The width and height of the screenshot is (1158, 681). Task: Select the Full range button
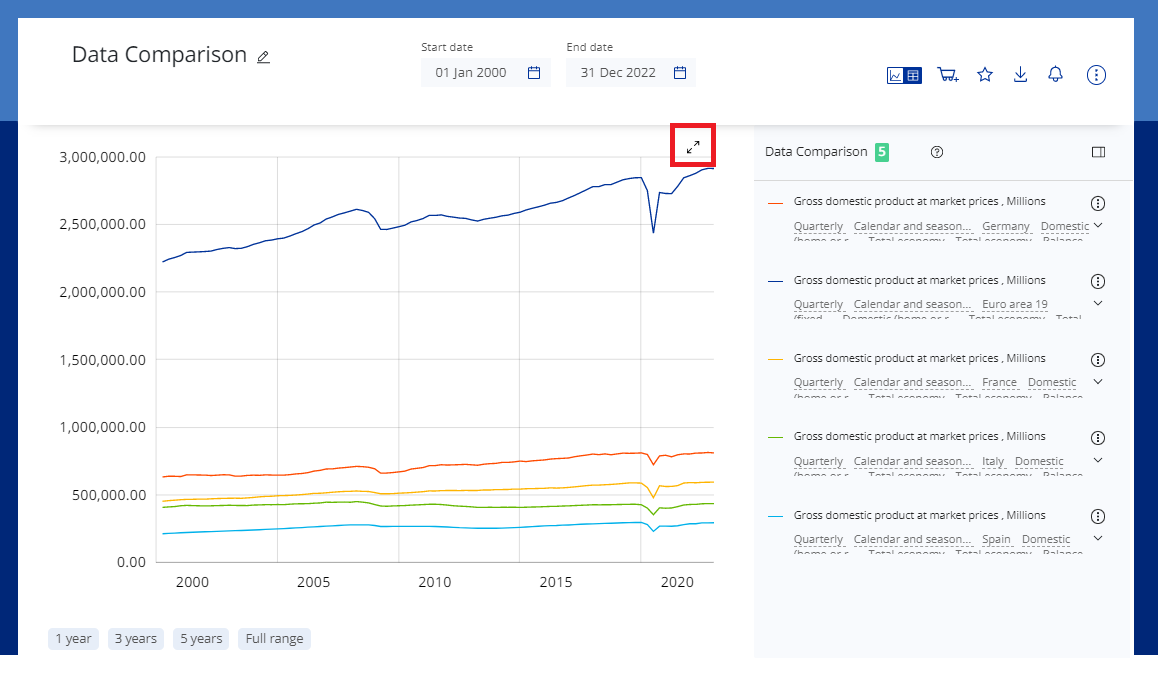(274, 639)
